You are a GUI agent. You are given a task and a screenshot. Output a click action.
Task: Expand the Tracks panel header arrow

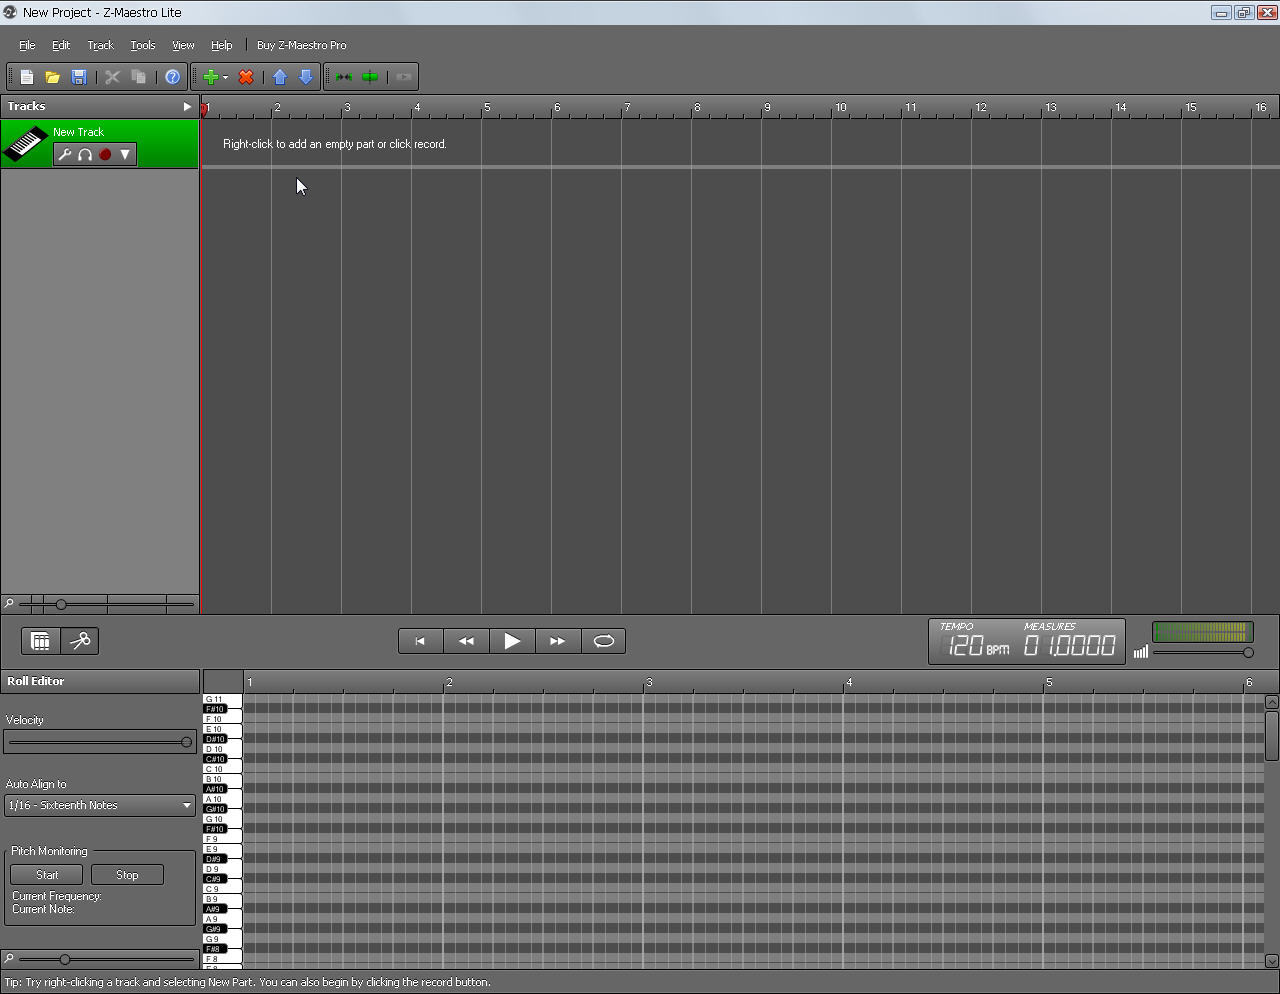[x=186, y=106]
